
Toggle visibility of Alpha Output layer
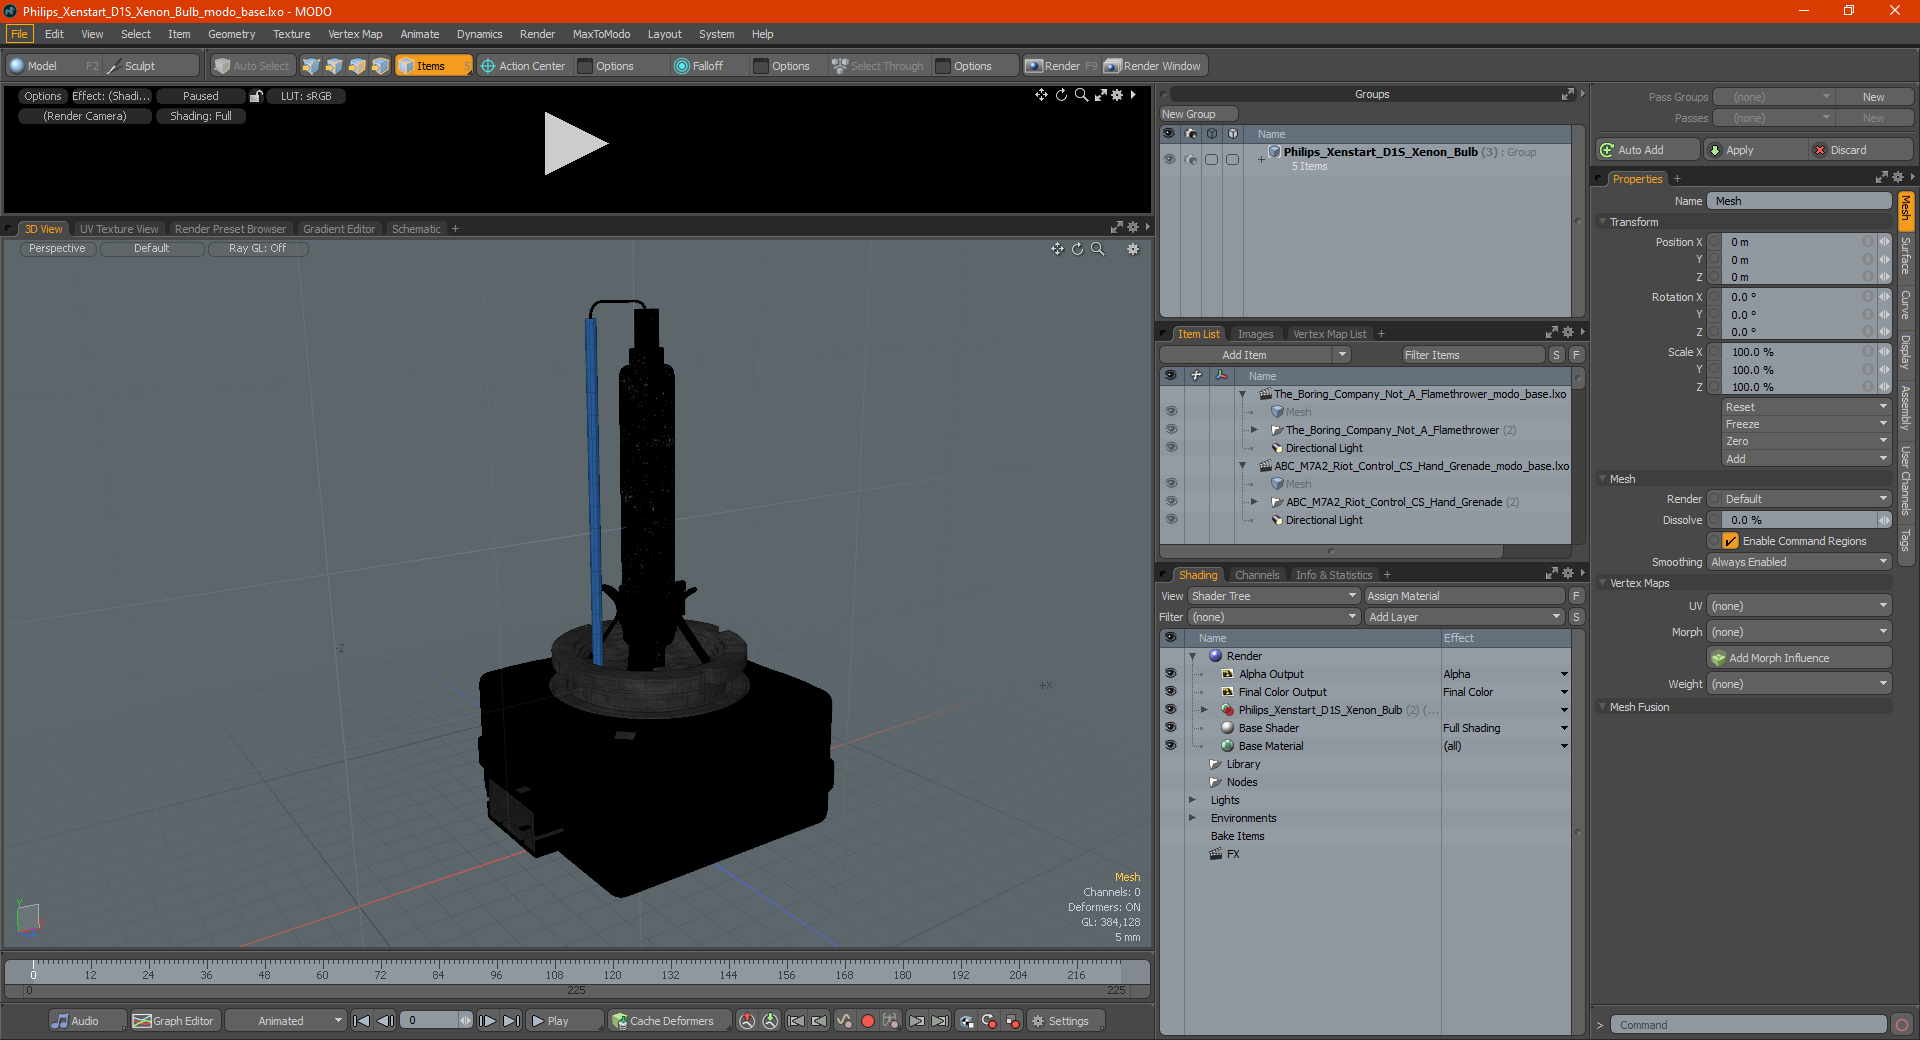[1170, 674]
